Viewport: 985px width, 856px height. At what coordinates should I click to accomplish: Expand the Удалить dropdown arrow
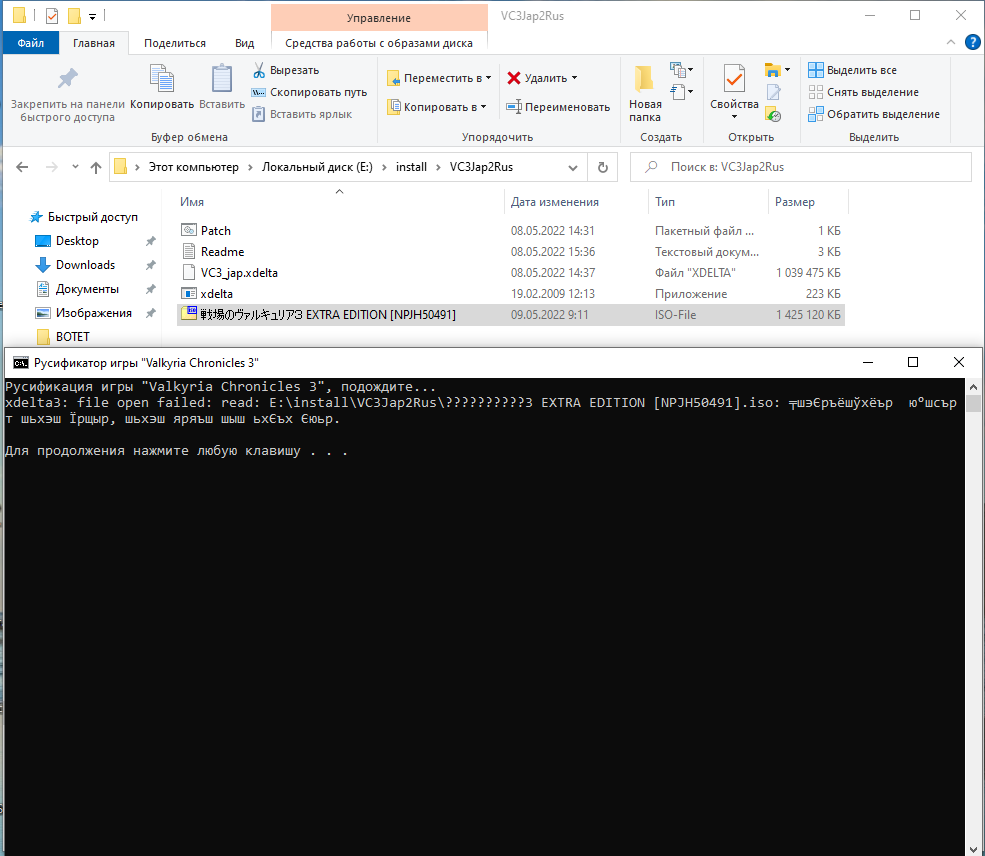pos(574,78)
